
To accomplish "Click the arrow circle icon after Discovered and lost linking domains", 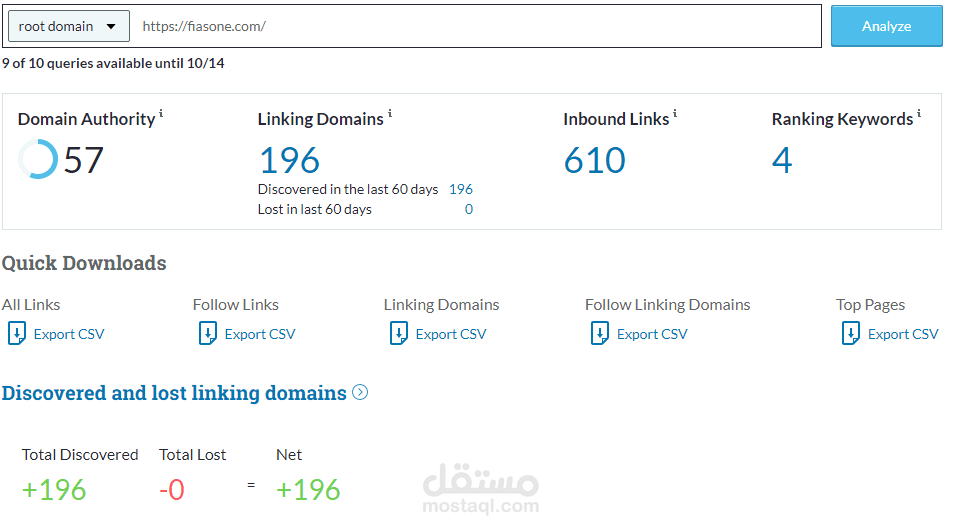I will click(360, 392).
